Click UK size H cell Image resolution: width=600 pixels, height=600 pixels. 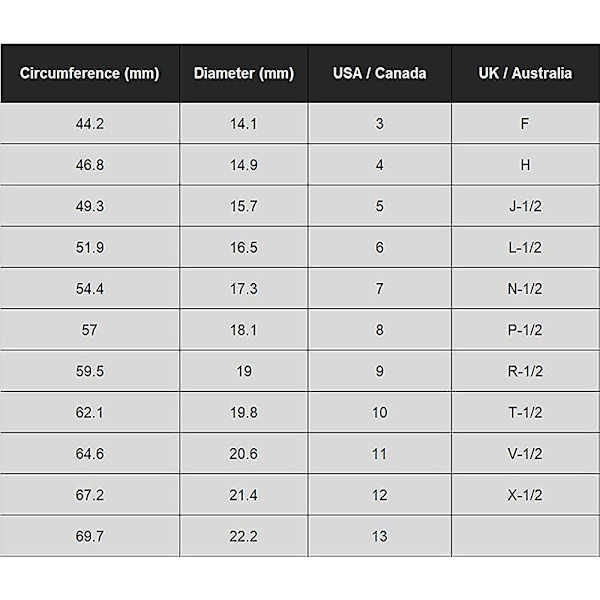[525, 165]
